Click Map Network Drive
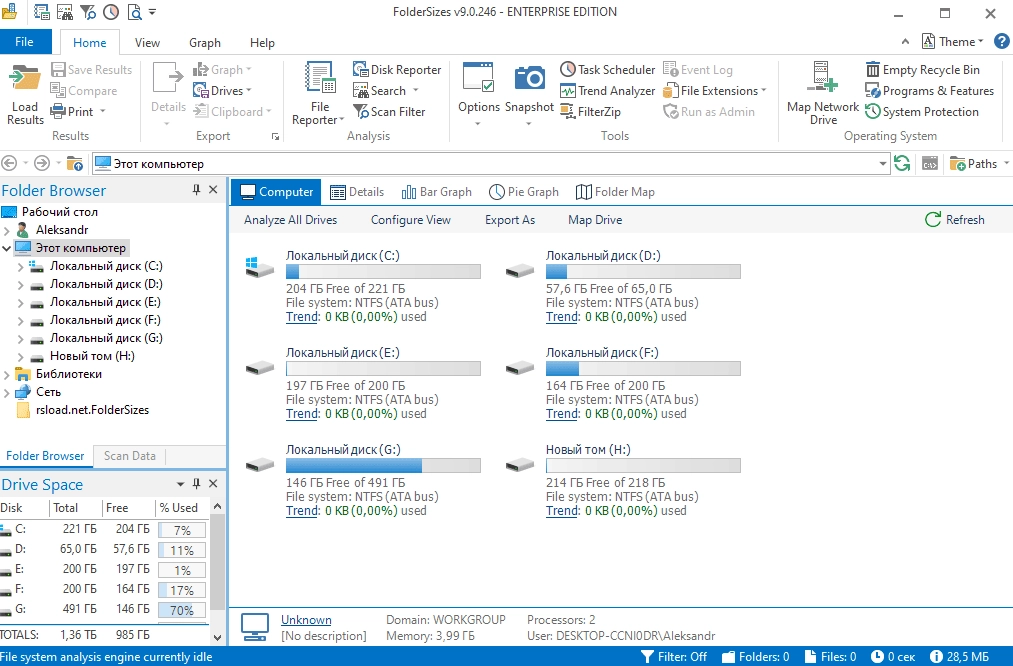The image size is (1013, 666). (x=822, y=94)
